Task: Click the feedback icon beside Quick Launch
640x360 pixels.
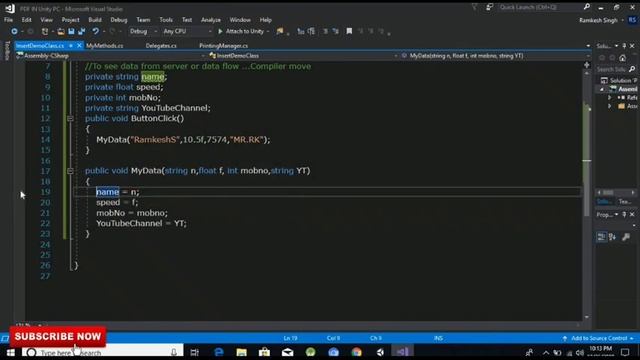Action: (x=489, y=7)
